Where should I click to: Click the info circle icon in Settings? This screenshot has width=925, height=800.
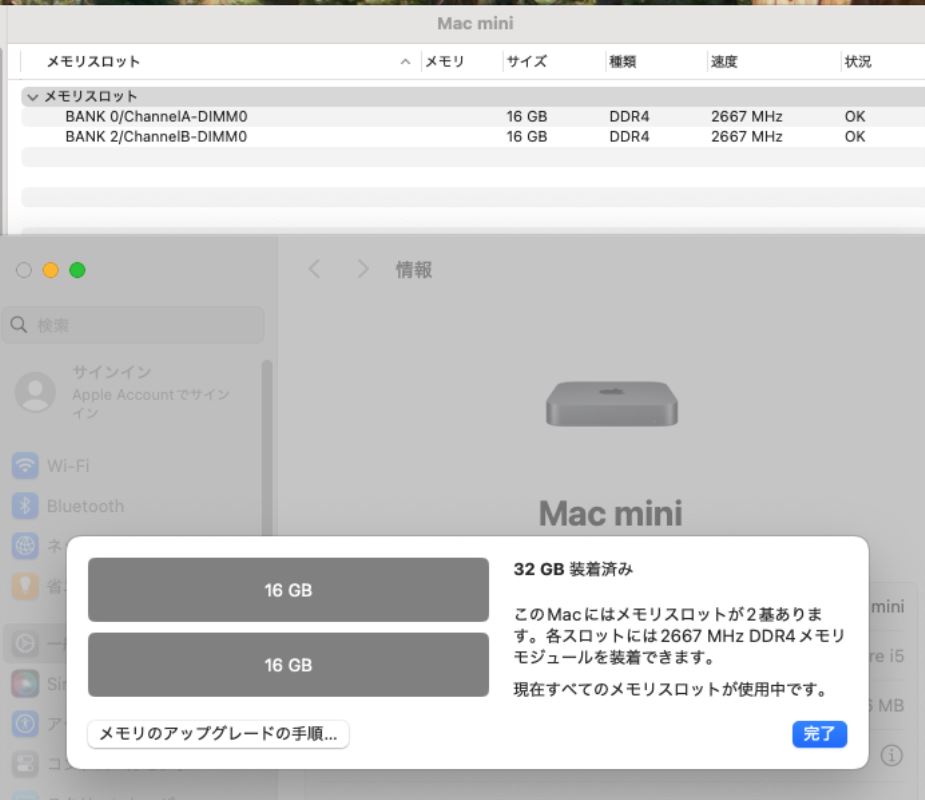click(x=891, y=755)
